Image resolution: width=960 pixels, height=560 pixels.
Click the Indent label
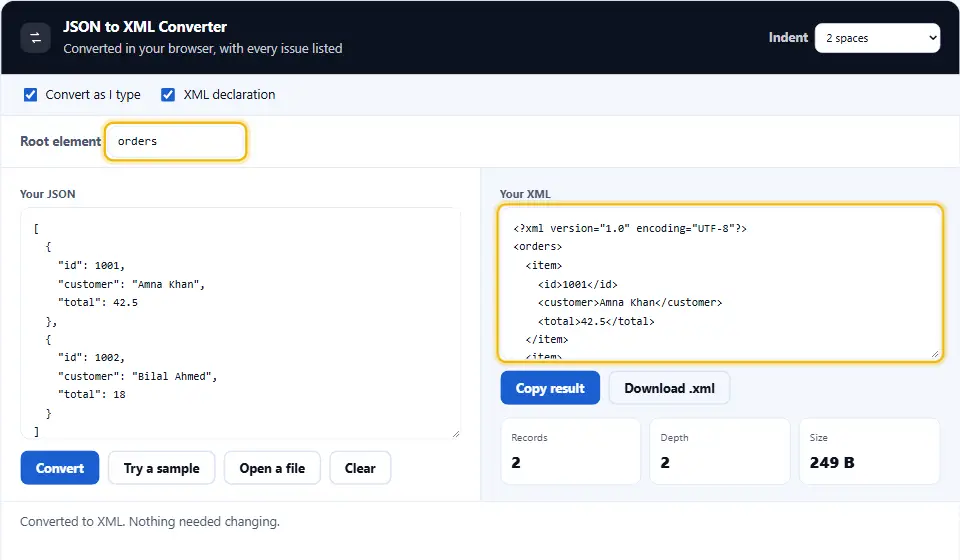[x=788, y=37]
